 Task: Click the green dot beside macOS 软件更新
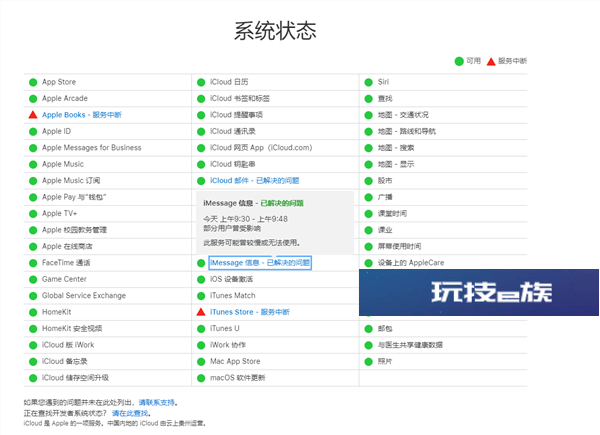(201, 378)
